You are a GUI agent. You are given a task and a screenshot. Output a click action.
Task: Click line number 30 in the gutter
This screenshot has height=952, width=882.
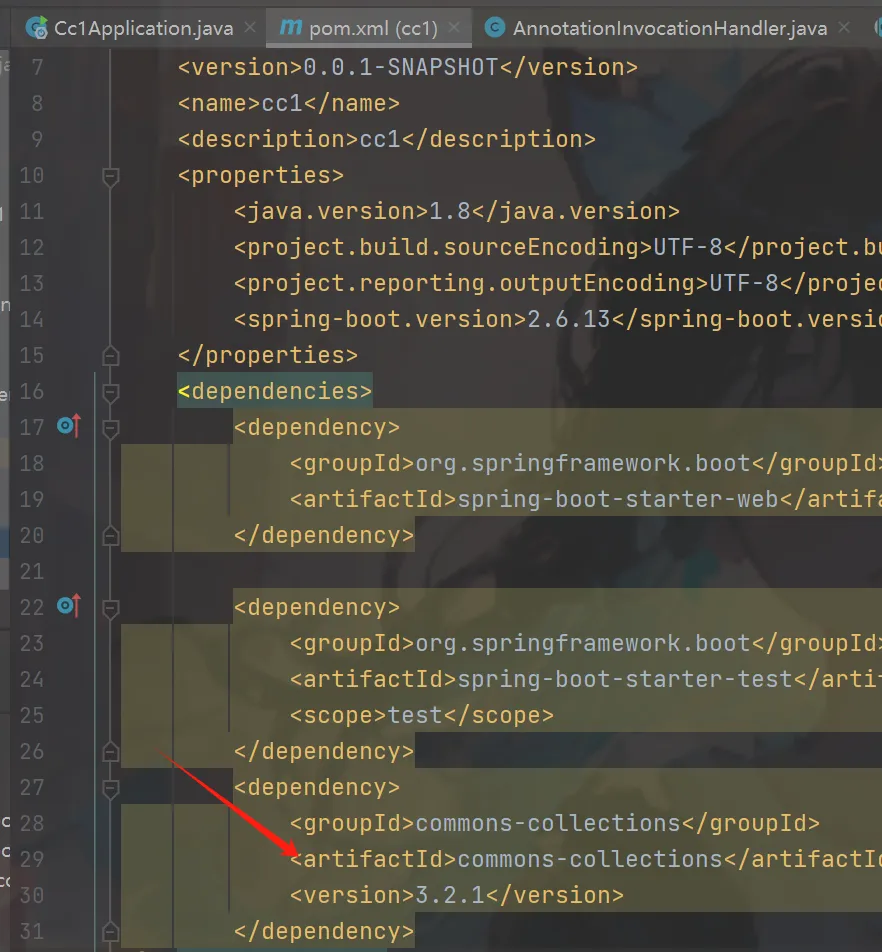[32, 896]
